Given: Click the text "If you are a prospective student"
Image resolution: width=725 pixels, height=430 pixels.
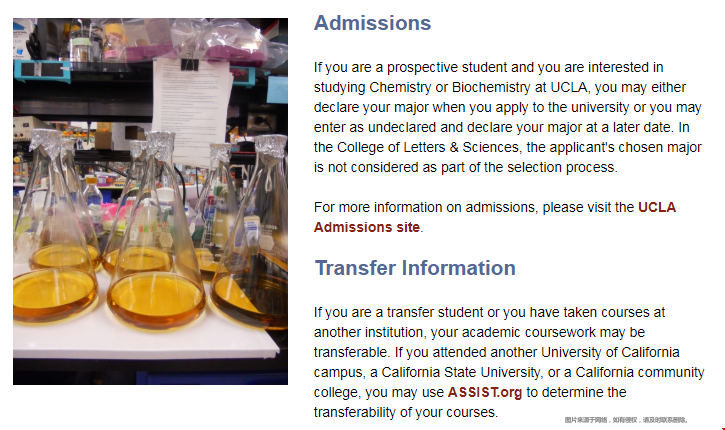Looking at the screenshot, I should click(412, 67).
